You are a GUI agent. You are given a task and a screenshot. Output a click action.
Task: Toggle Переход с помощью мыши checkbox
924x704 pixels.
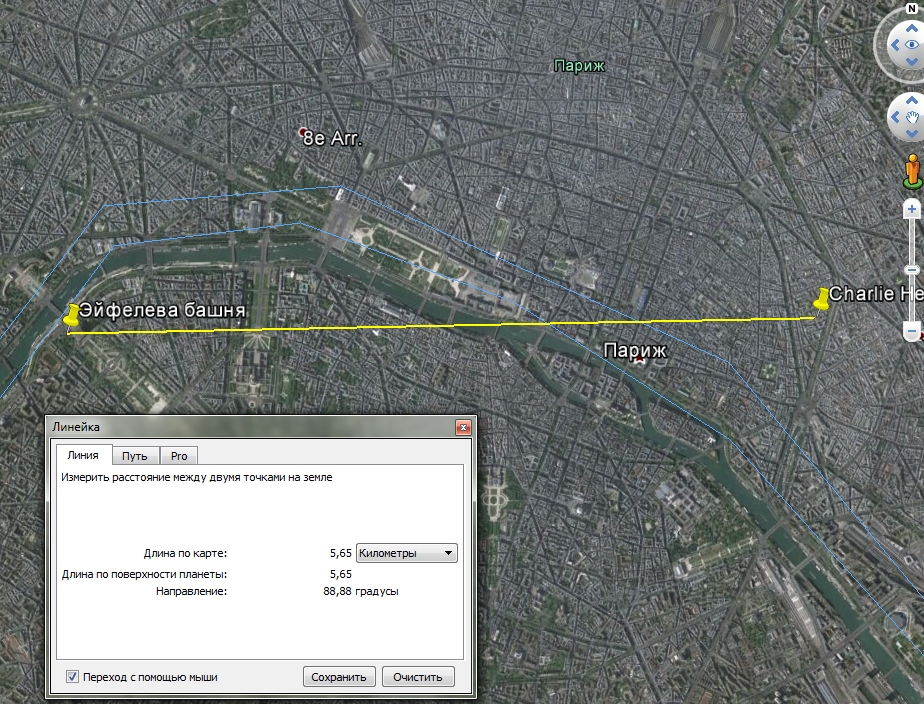(x=72, y=677)
